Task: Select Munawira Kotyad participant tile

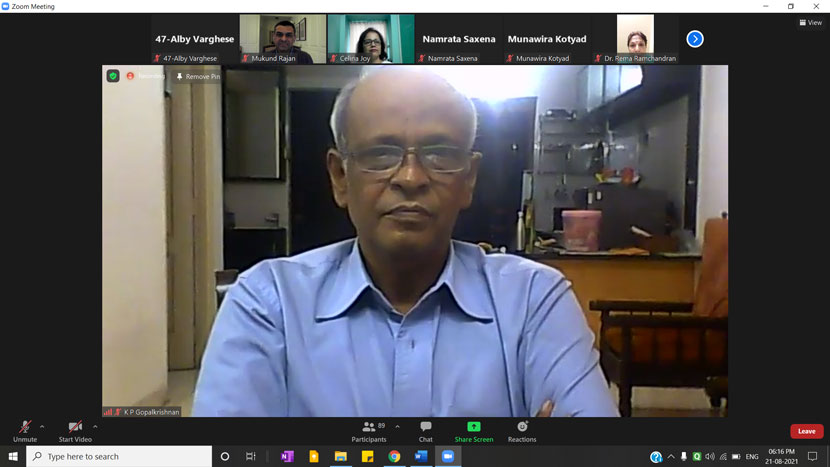Action: click(547, 39)
